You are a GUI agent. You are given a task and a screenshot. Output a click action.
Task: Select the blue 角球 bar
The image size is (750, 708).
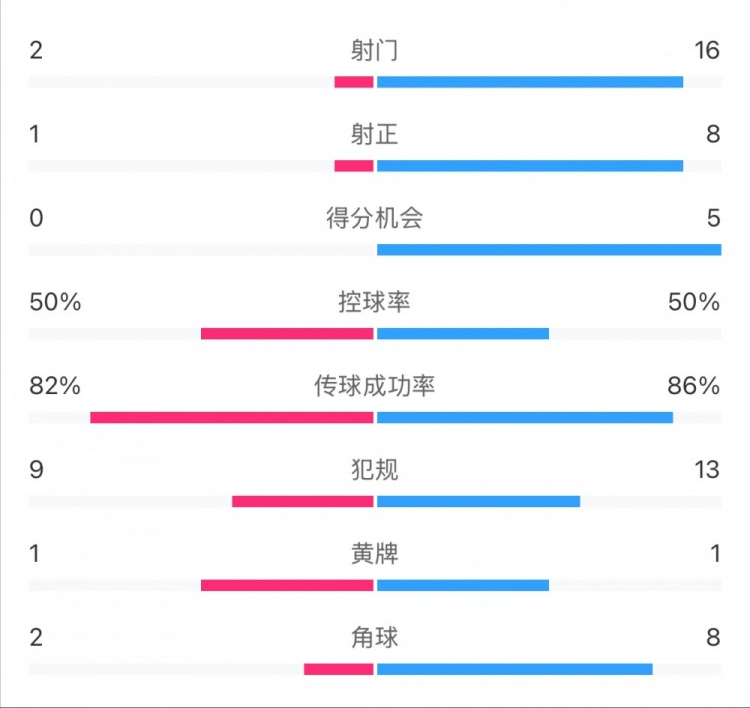click(514, 669)
